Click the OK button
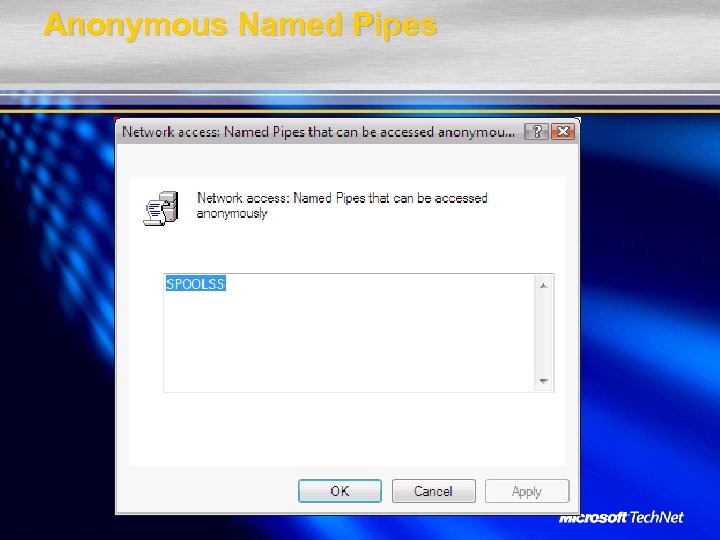Image resolution: width=720 pixels, height=540 pixels. tap(340, 491)
